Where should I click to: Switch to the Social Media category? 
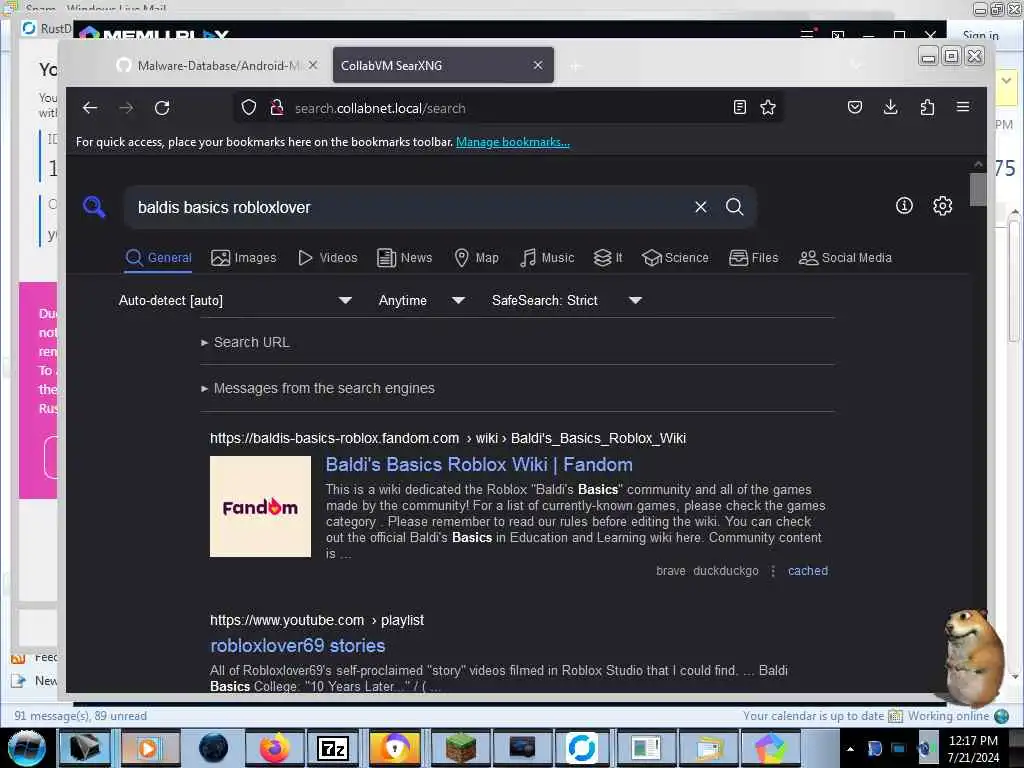844,258
